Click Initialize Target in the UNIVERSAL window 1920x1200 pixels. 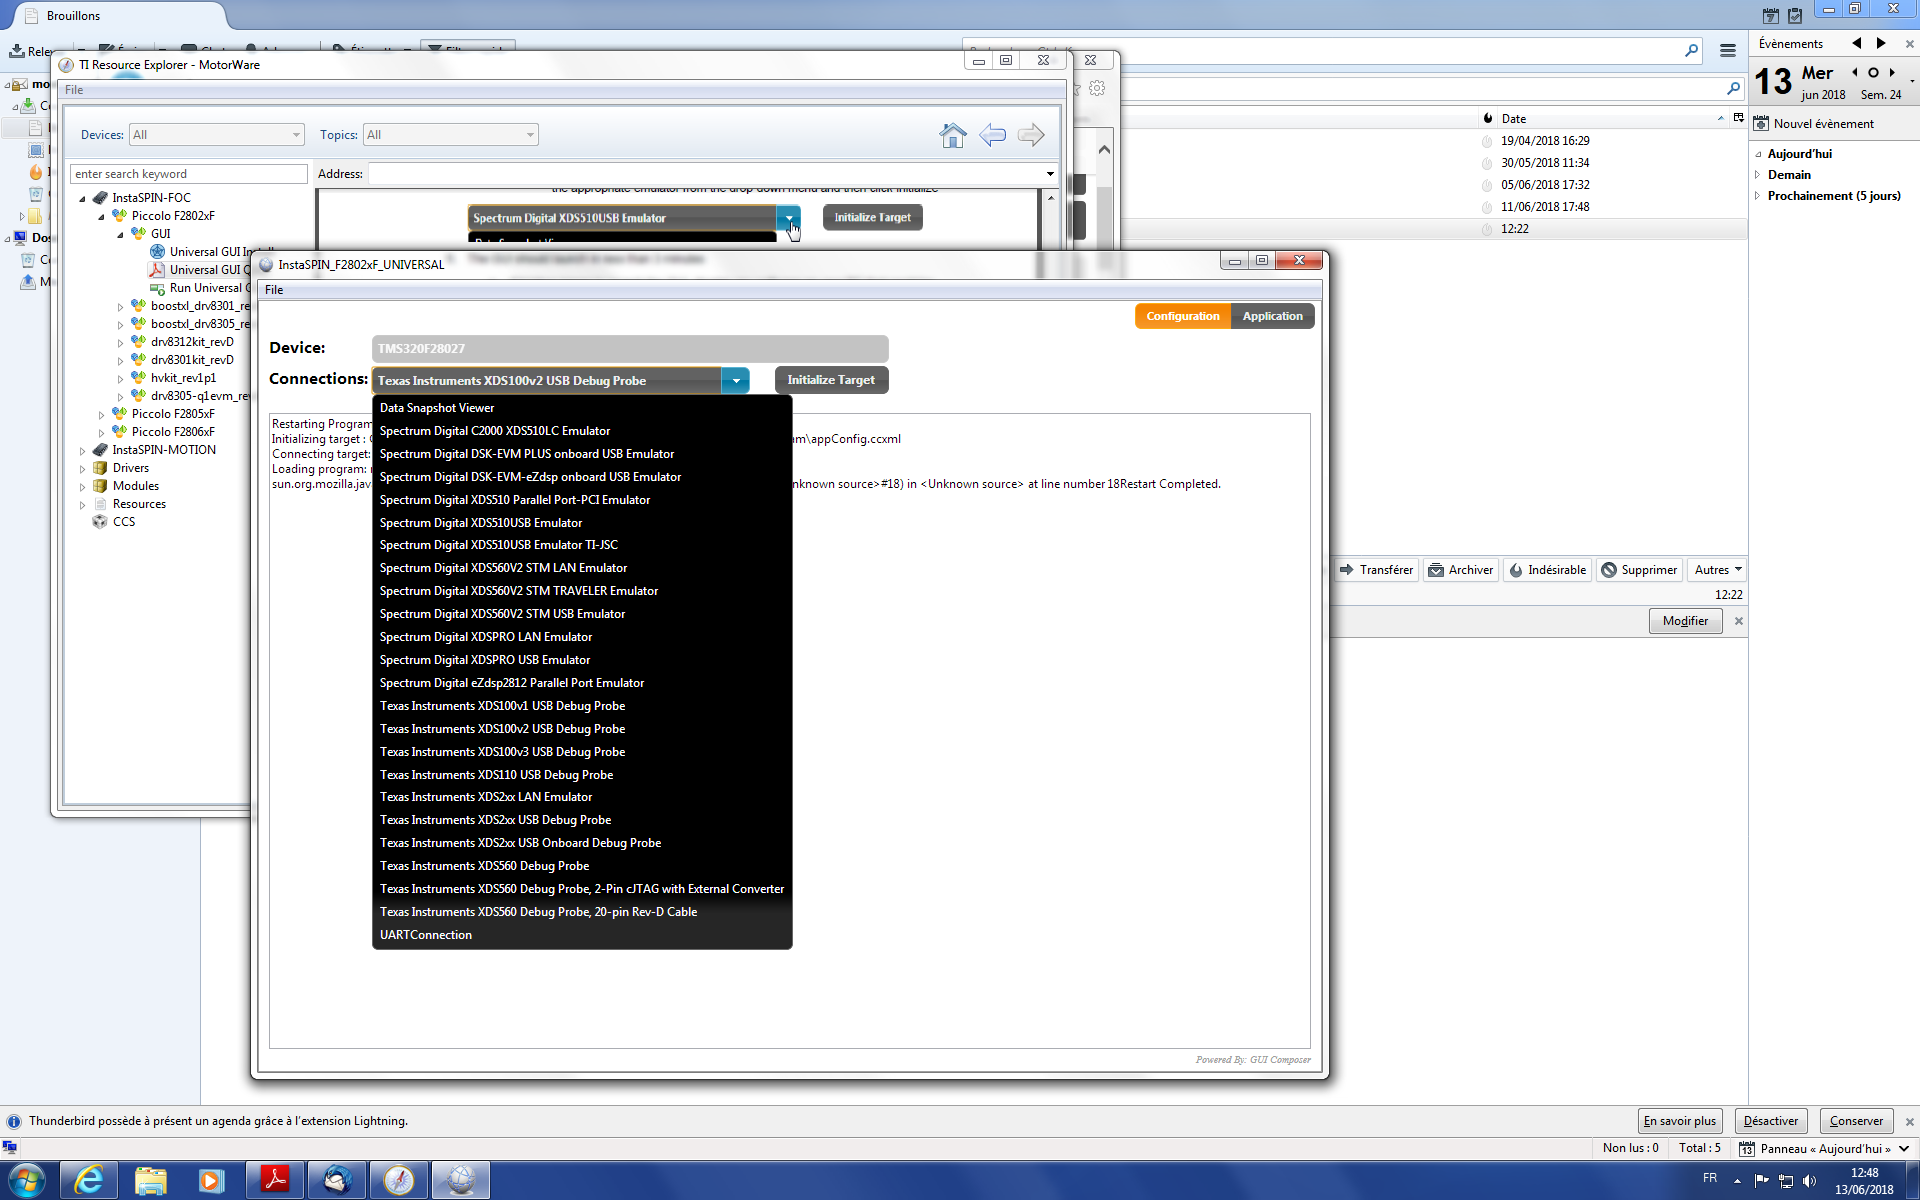(830, 380)
